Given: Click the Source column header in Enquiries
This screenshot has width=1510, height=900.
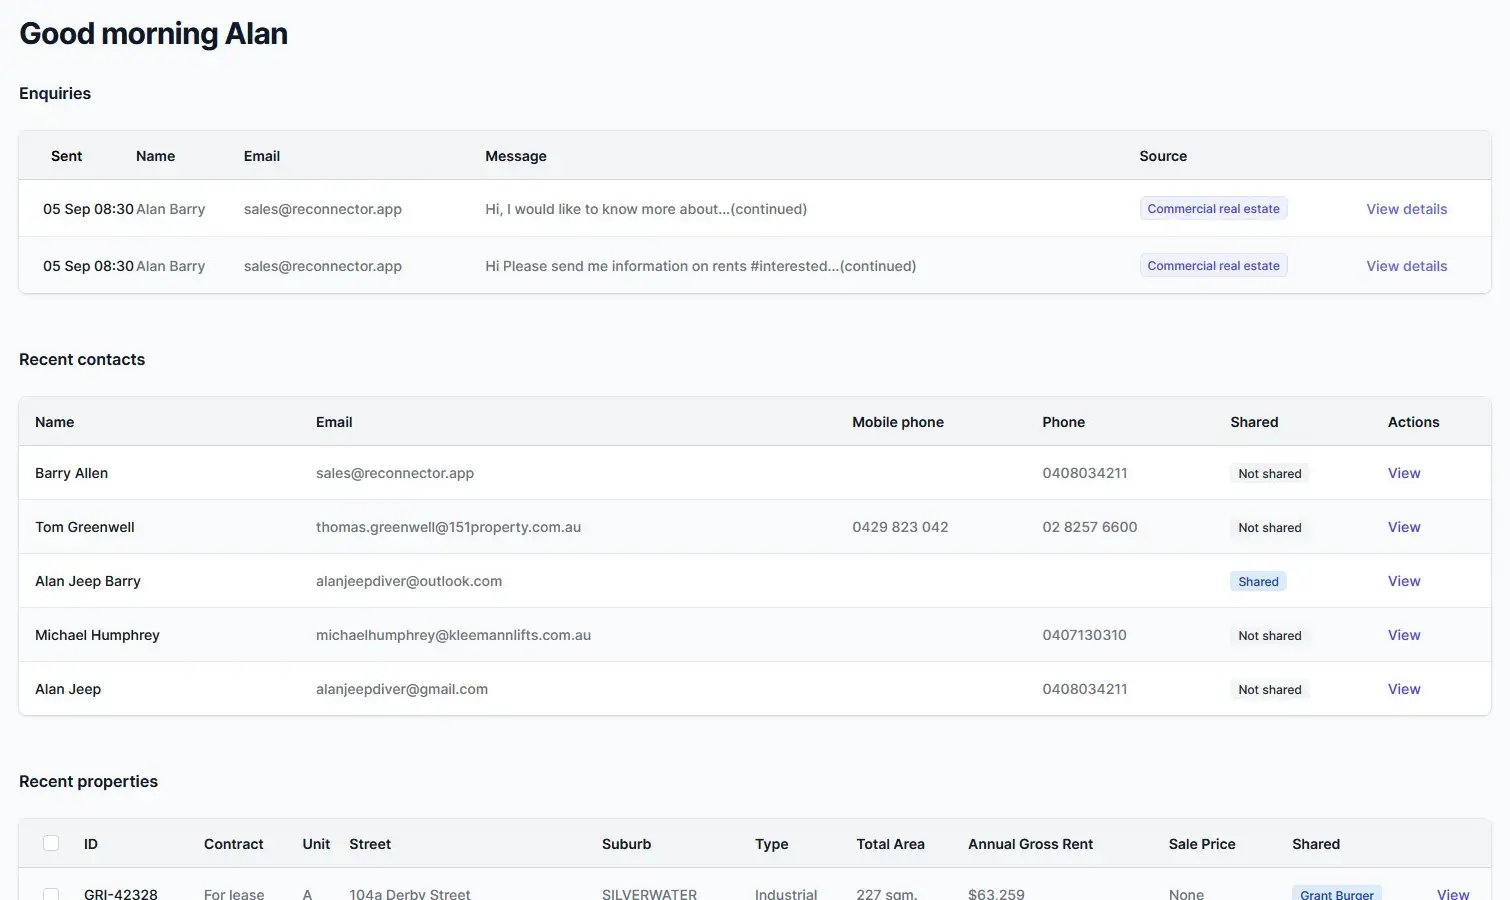Looking at the screenshot, I should point(1162,156).
